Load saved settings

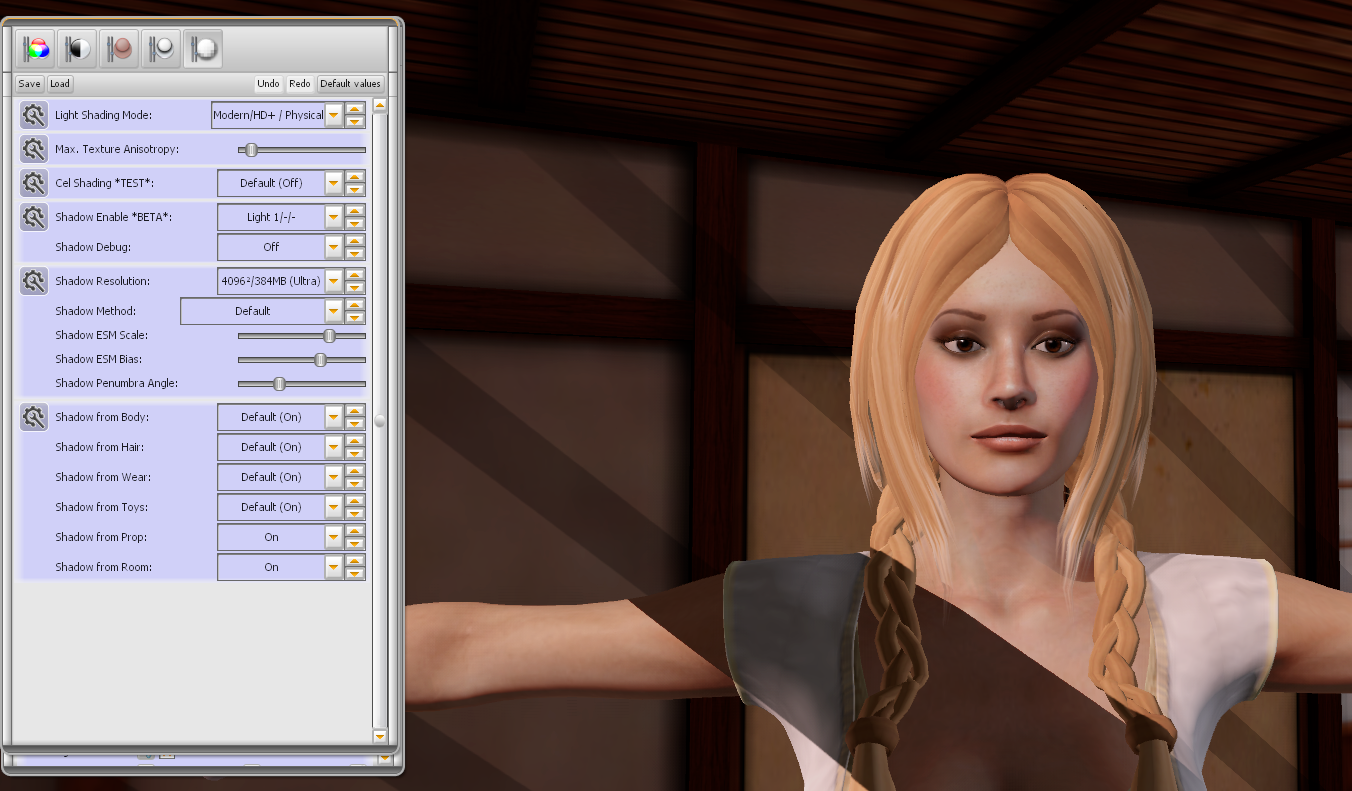(60, 84)
